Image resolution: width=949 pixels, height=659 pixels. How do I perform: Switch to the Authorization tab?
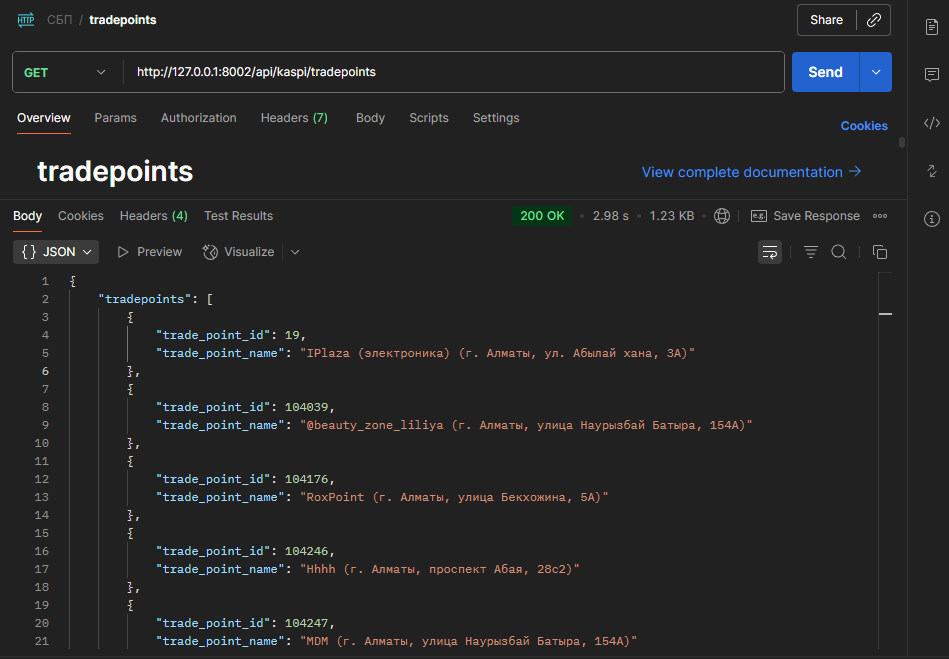pos(198,118)
